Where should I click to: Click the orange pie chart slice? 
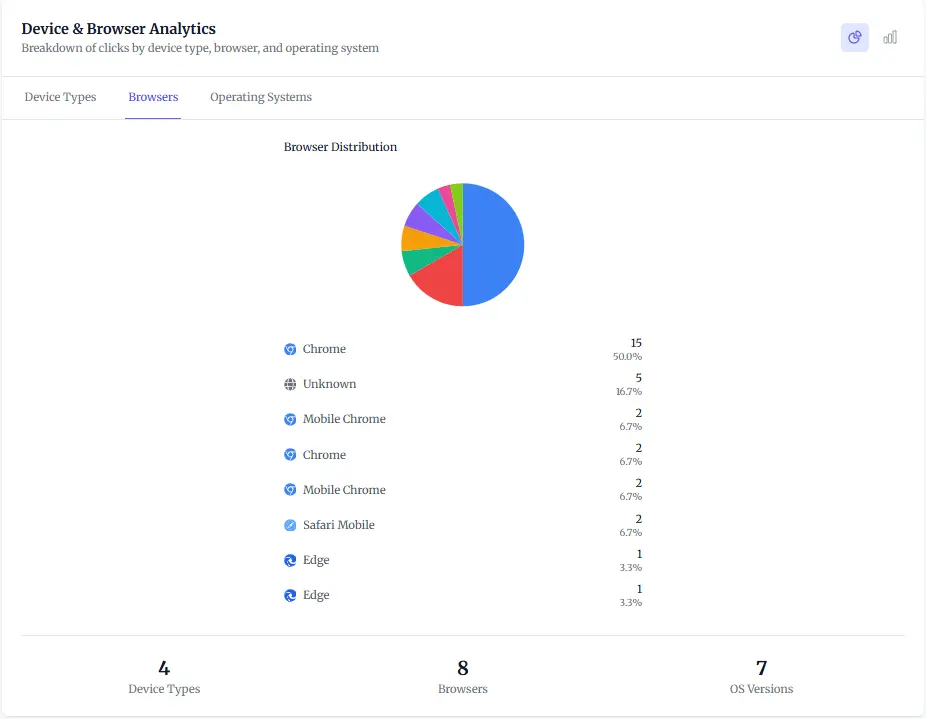point(418,238)
